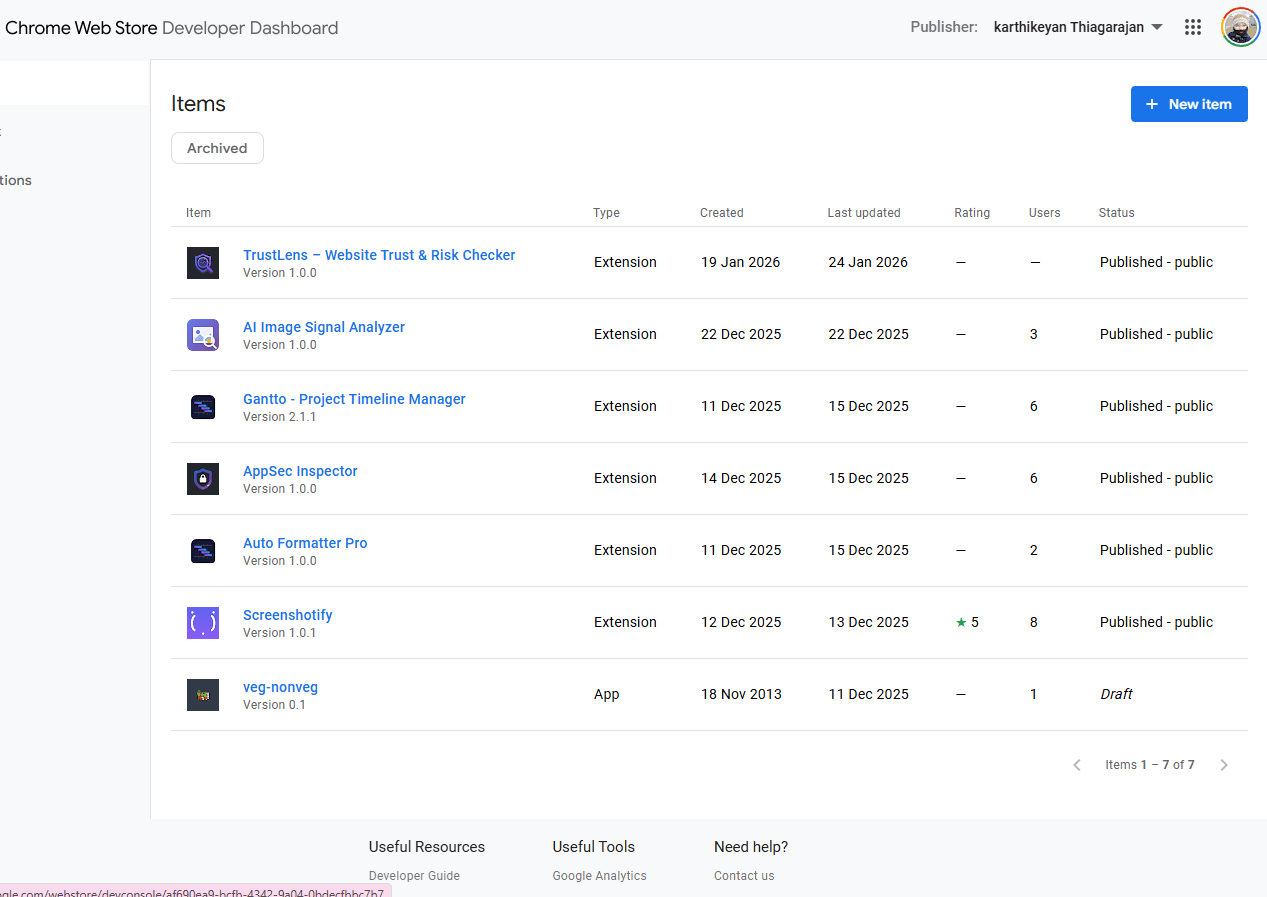The width and height of the screenshot is (1267, 897).
Task: Expand next page arrow in pagination
Action: click(x=1223, y=764)
